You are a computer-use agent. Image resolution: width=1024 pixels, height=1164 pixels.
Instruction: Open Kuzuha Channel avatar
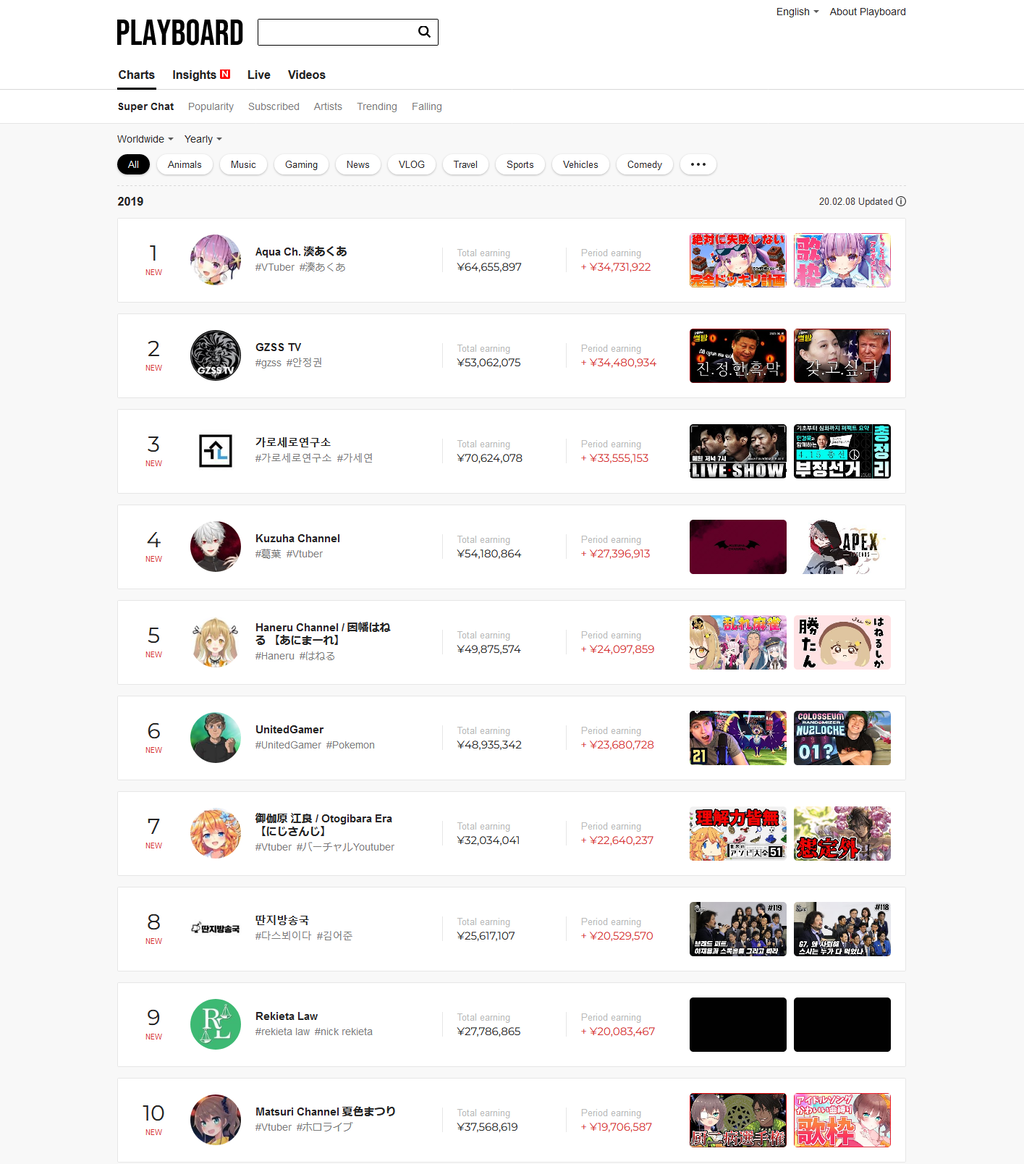click(215, 547)
